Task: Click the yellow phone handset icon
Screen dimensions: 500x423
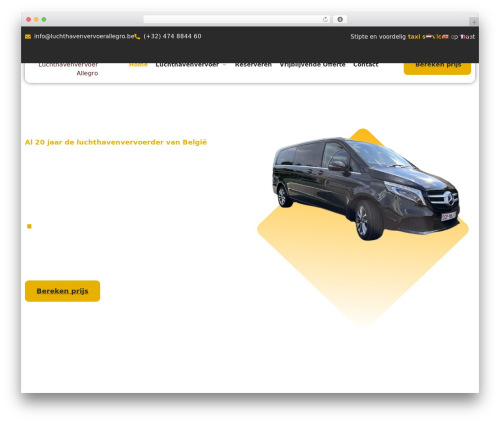Action: [x=137, y=37]
